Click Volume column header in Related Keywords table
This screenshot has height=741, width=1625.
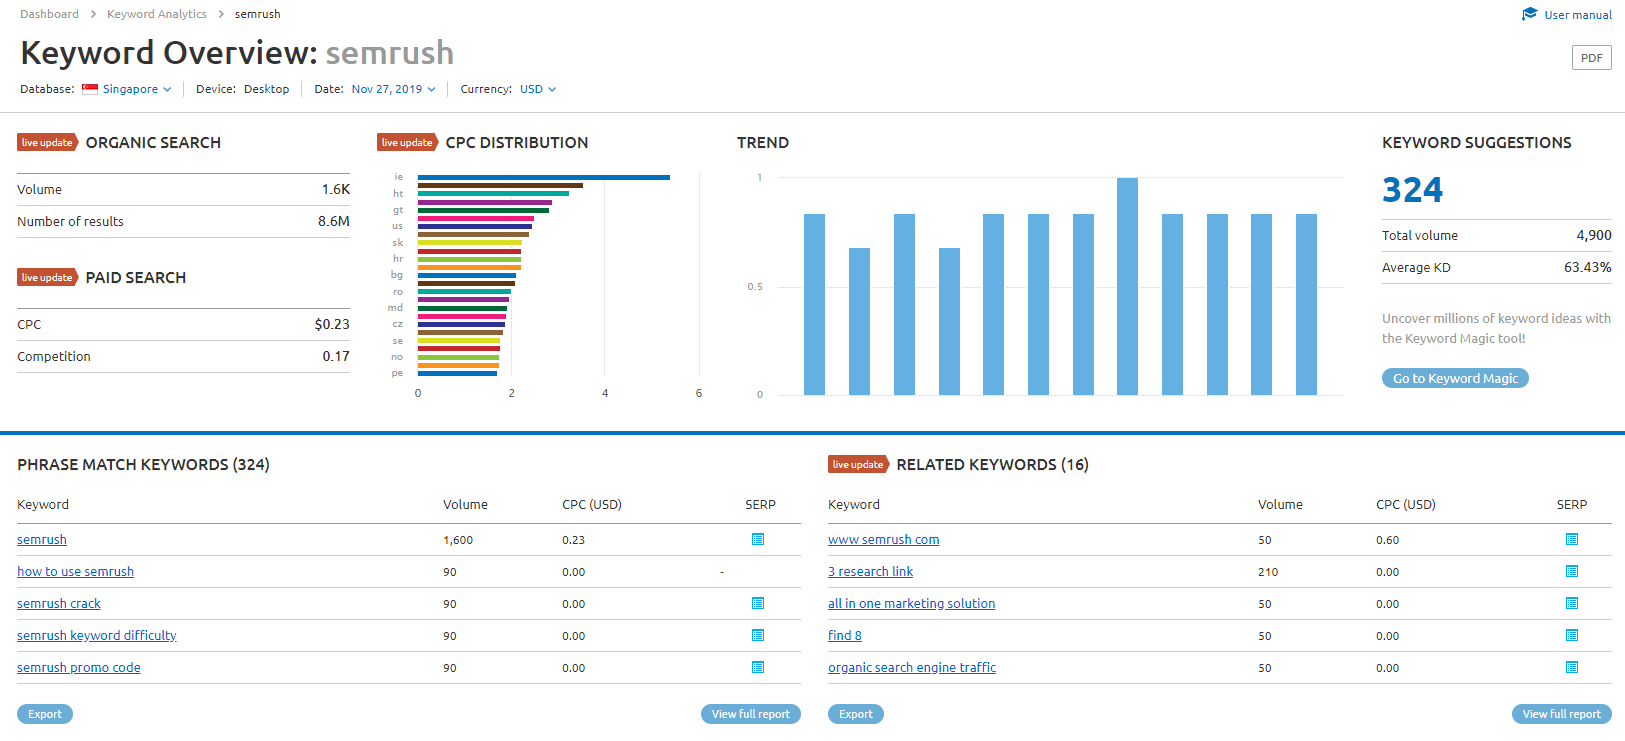click(1280, 505)
